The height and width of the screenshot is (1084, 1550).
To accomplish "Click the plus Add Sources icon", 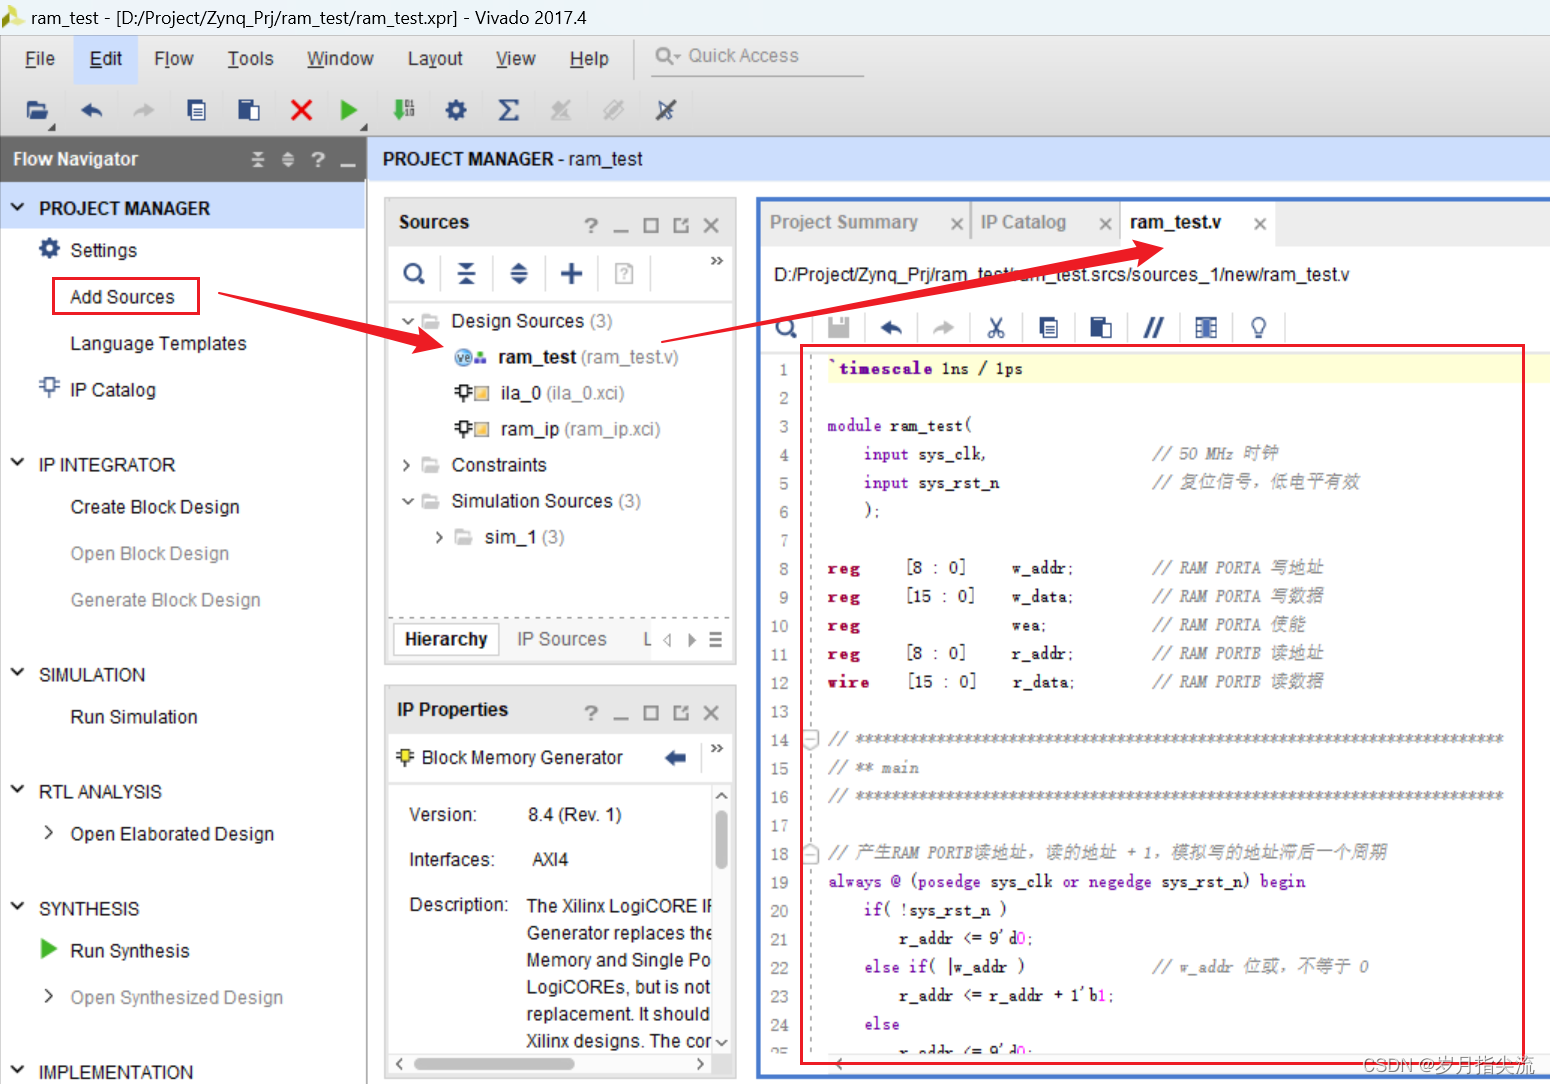I will (x=571, y=273).
